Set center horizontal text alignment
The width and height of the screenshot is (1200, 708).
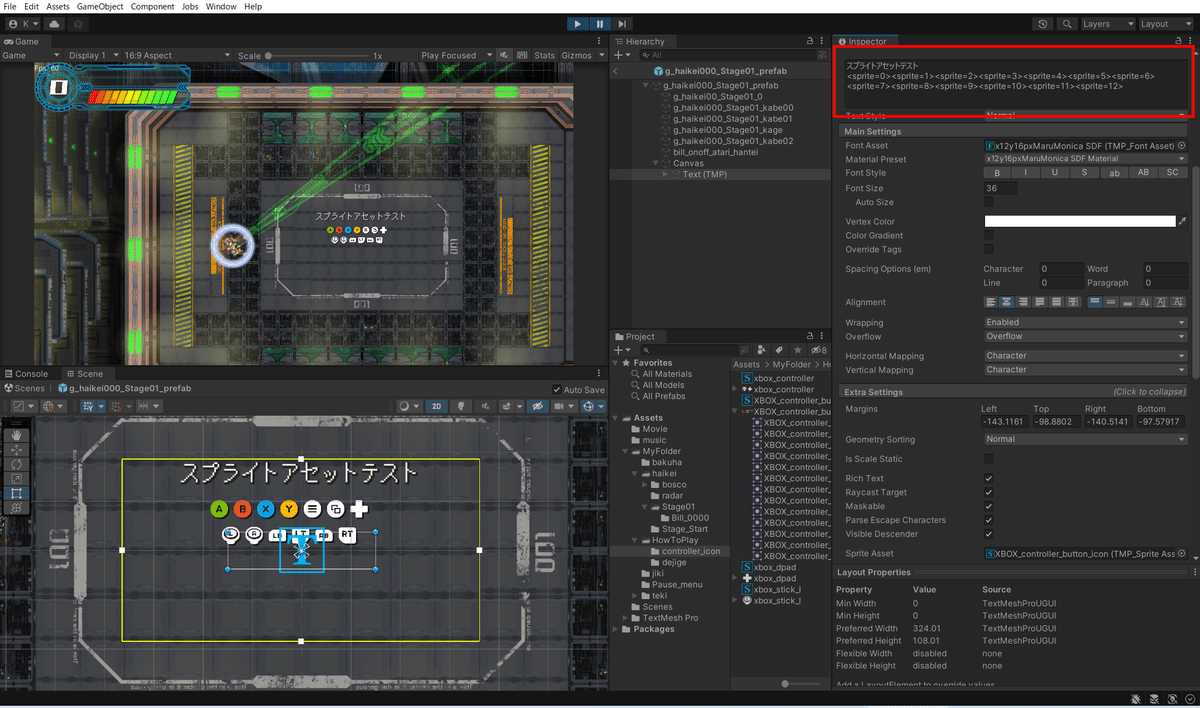1007,302
